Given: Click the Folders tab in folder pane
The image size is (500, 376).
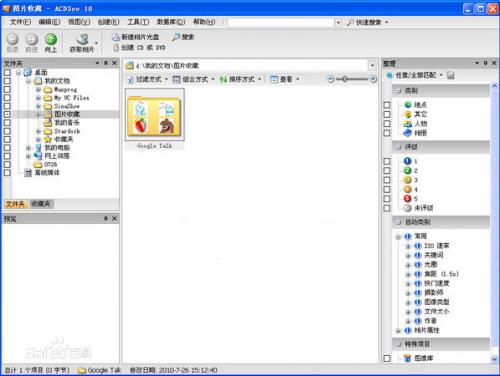Looking at the screenshot, I should (15, 204).
